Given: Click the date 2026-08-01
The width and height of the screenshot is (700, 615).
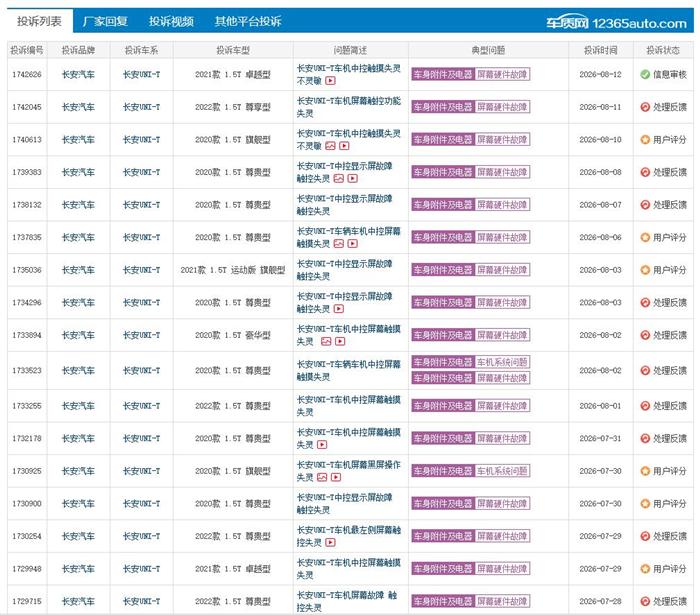Looking at the screenshot, I should click(x=600, y=406).
